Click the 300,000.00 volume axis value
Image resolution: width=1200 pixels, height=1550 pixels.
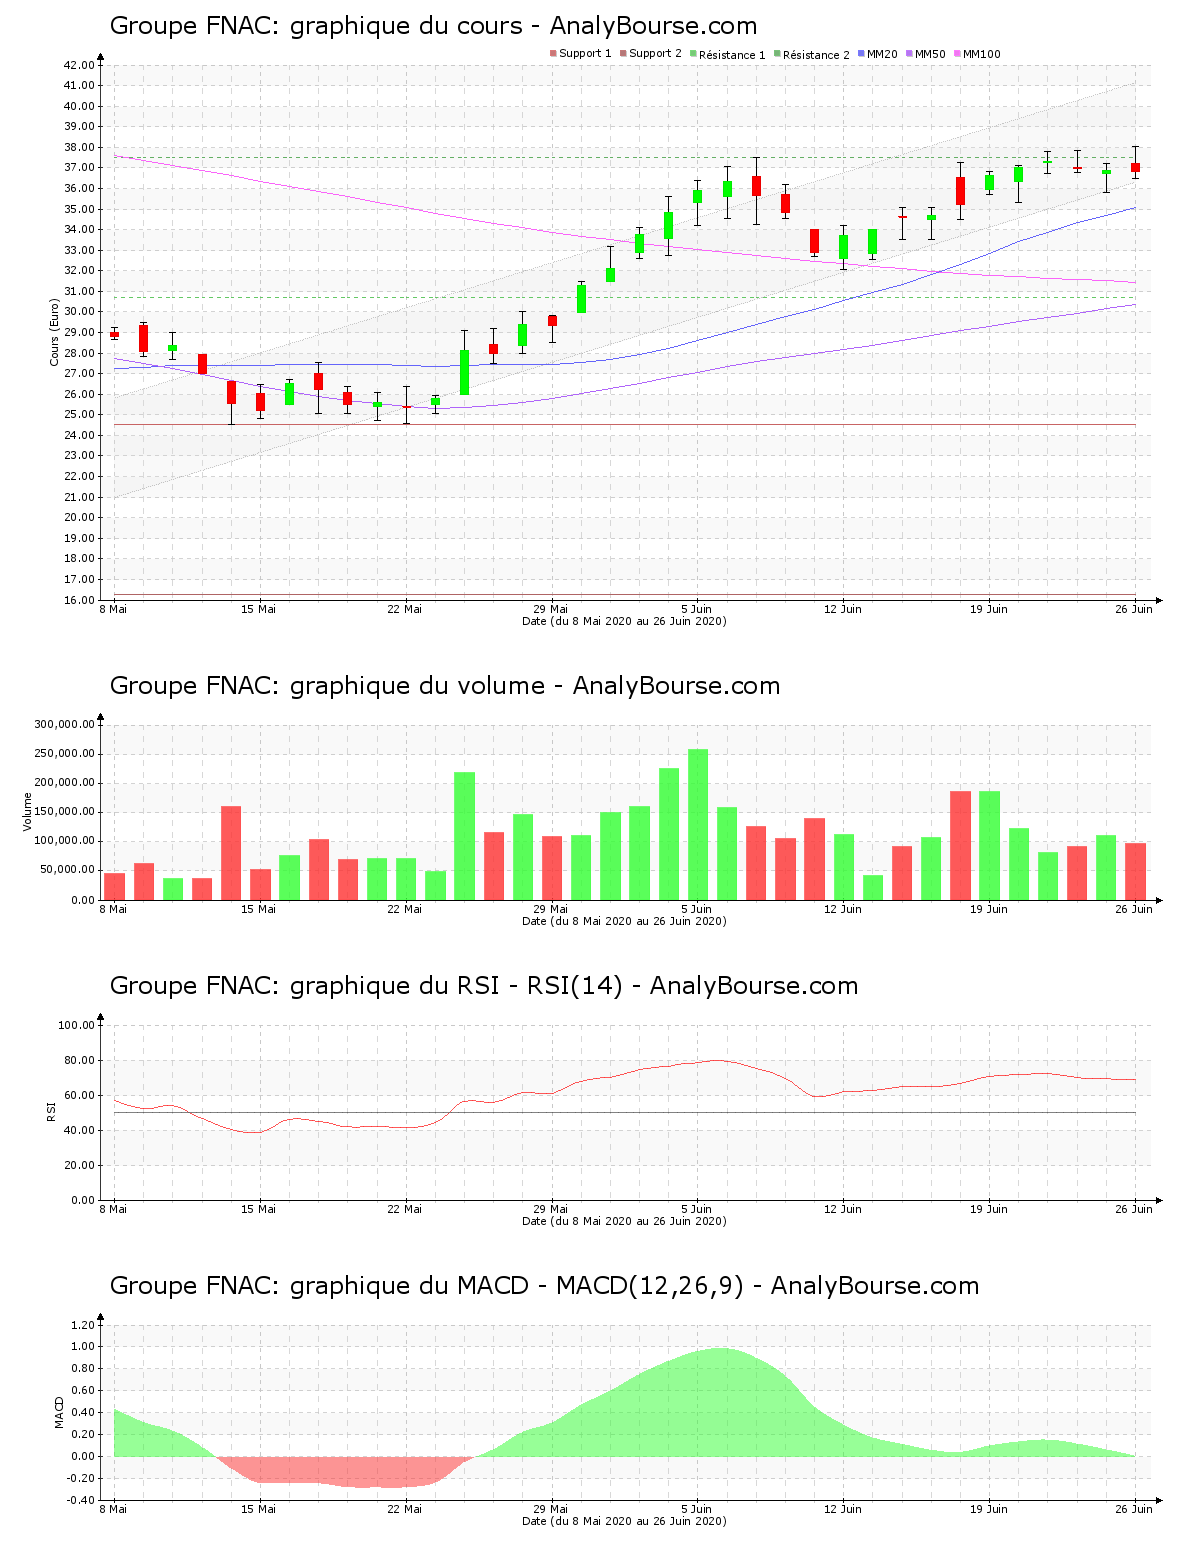click(64, 725)
